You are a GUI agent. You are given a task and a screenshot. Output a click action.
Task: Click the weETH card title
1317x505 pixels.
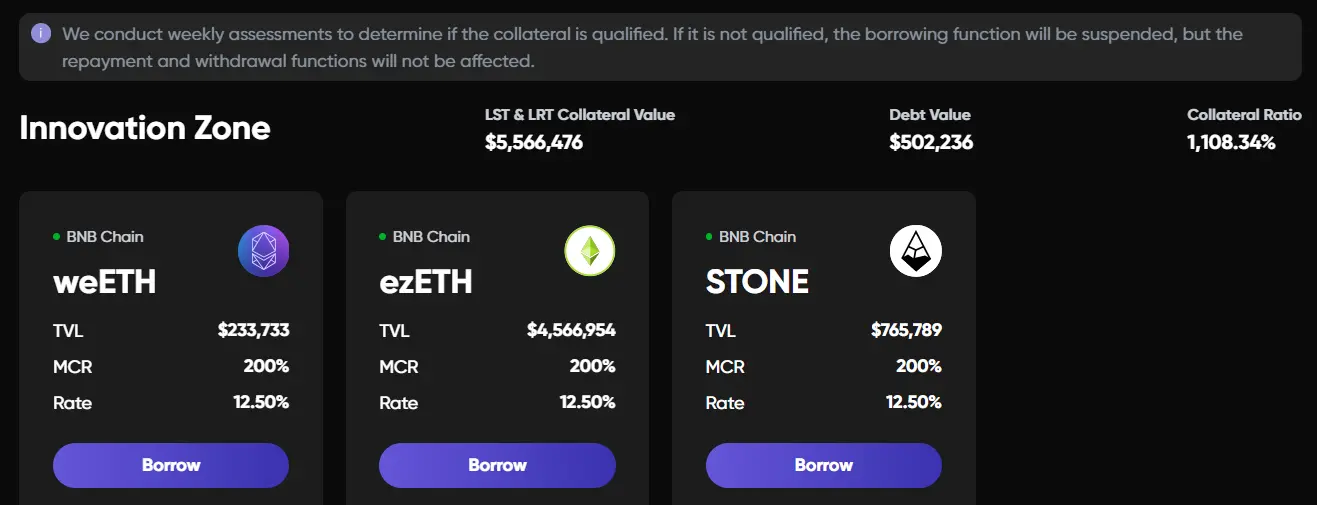pyautogui.click(x=105, y=282)
